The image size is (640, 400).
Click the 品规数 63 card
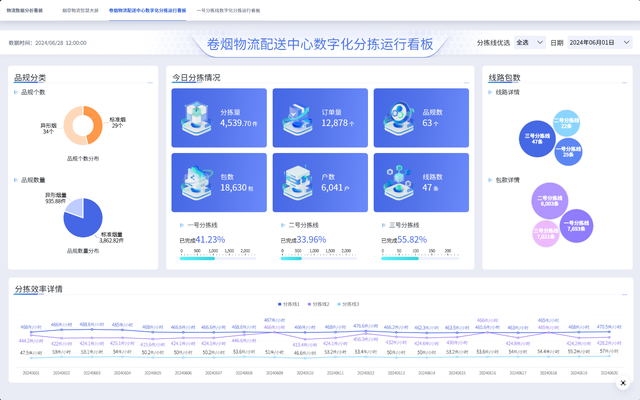coord(421,118)
